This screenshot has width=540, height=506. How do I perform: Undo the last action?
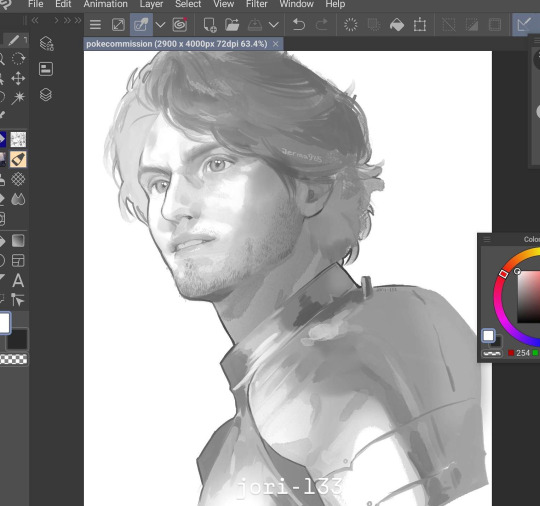[x=299, y=25]
